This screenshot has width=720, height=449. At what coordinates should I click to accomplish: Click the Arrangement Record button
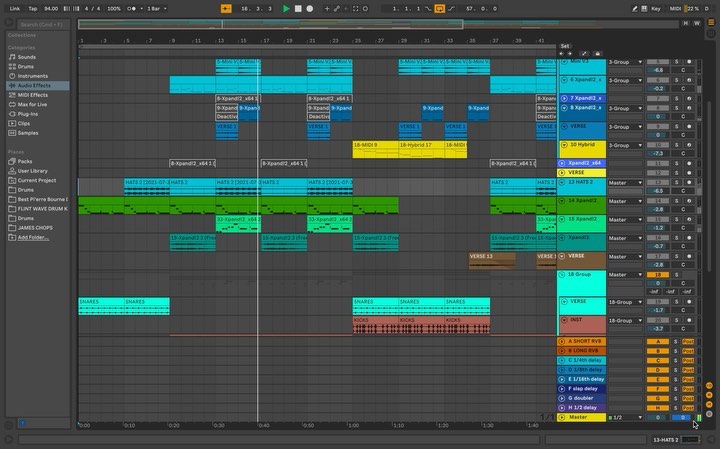click(x=309, y=8)
